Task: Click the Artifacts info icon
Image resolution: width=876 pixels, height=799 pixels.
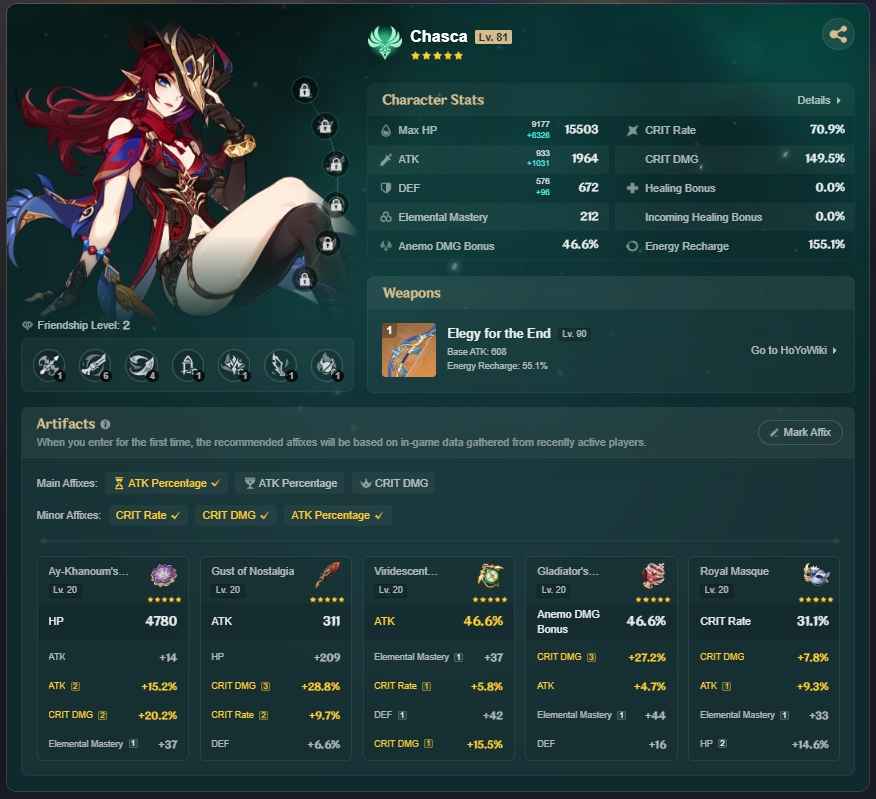Action: point(106,424)
